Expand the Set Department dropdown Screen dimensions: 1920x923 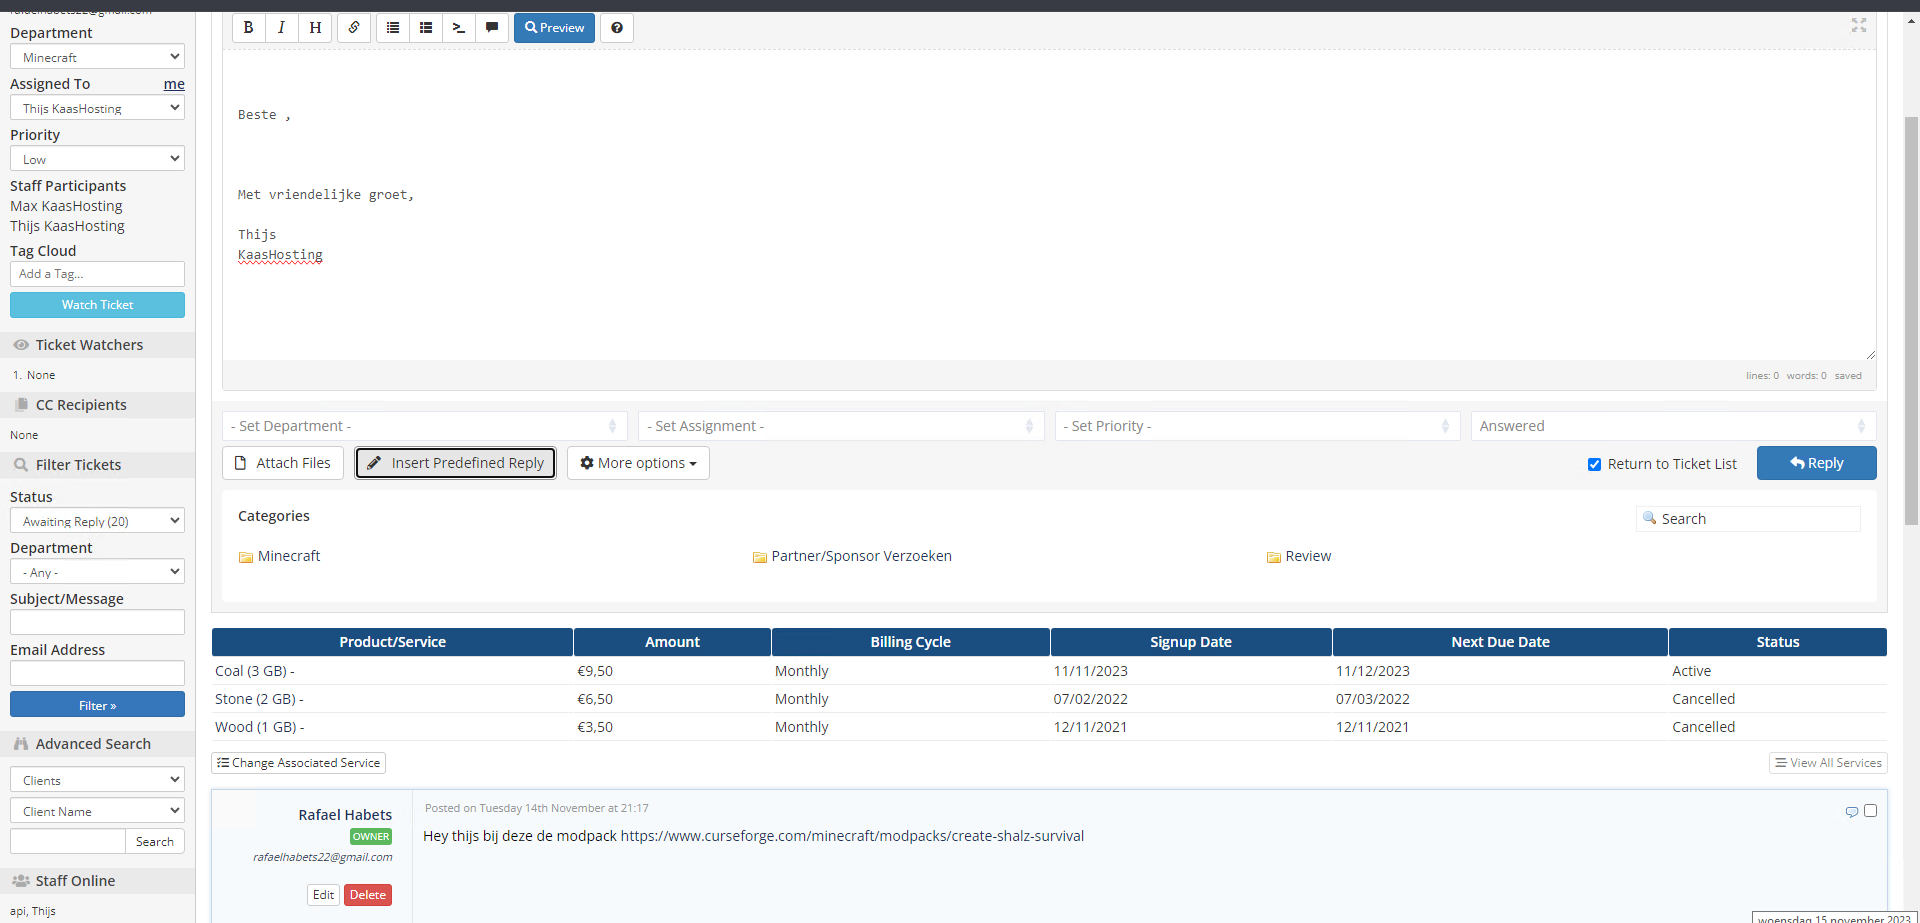424,426
